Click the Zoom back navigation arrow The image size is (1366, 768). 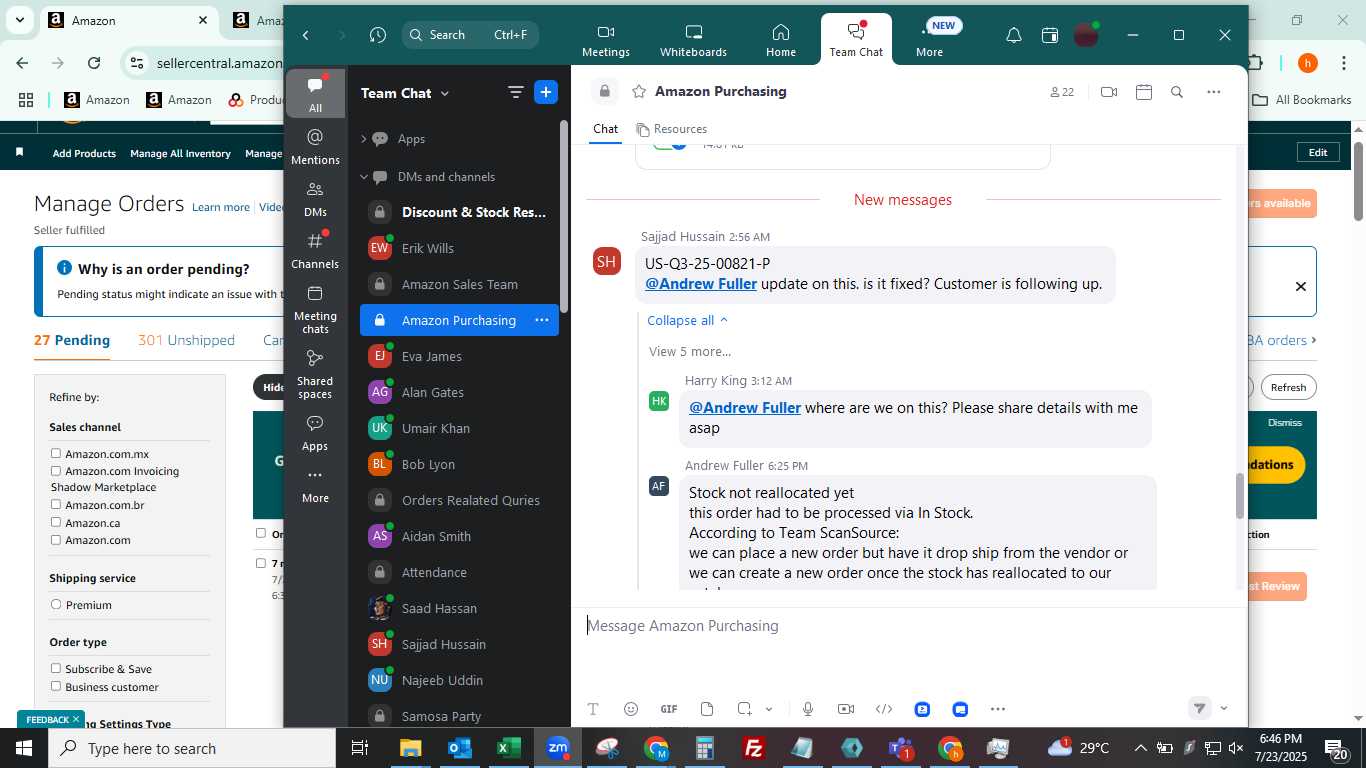pyautogui.click(x=306, y=35)
